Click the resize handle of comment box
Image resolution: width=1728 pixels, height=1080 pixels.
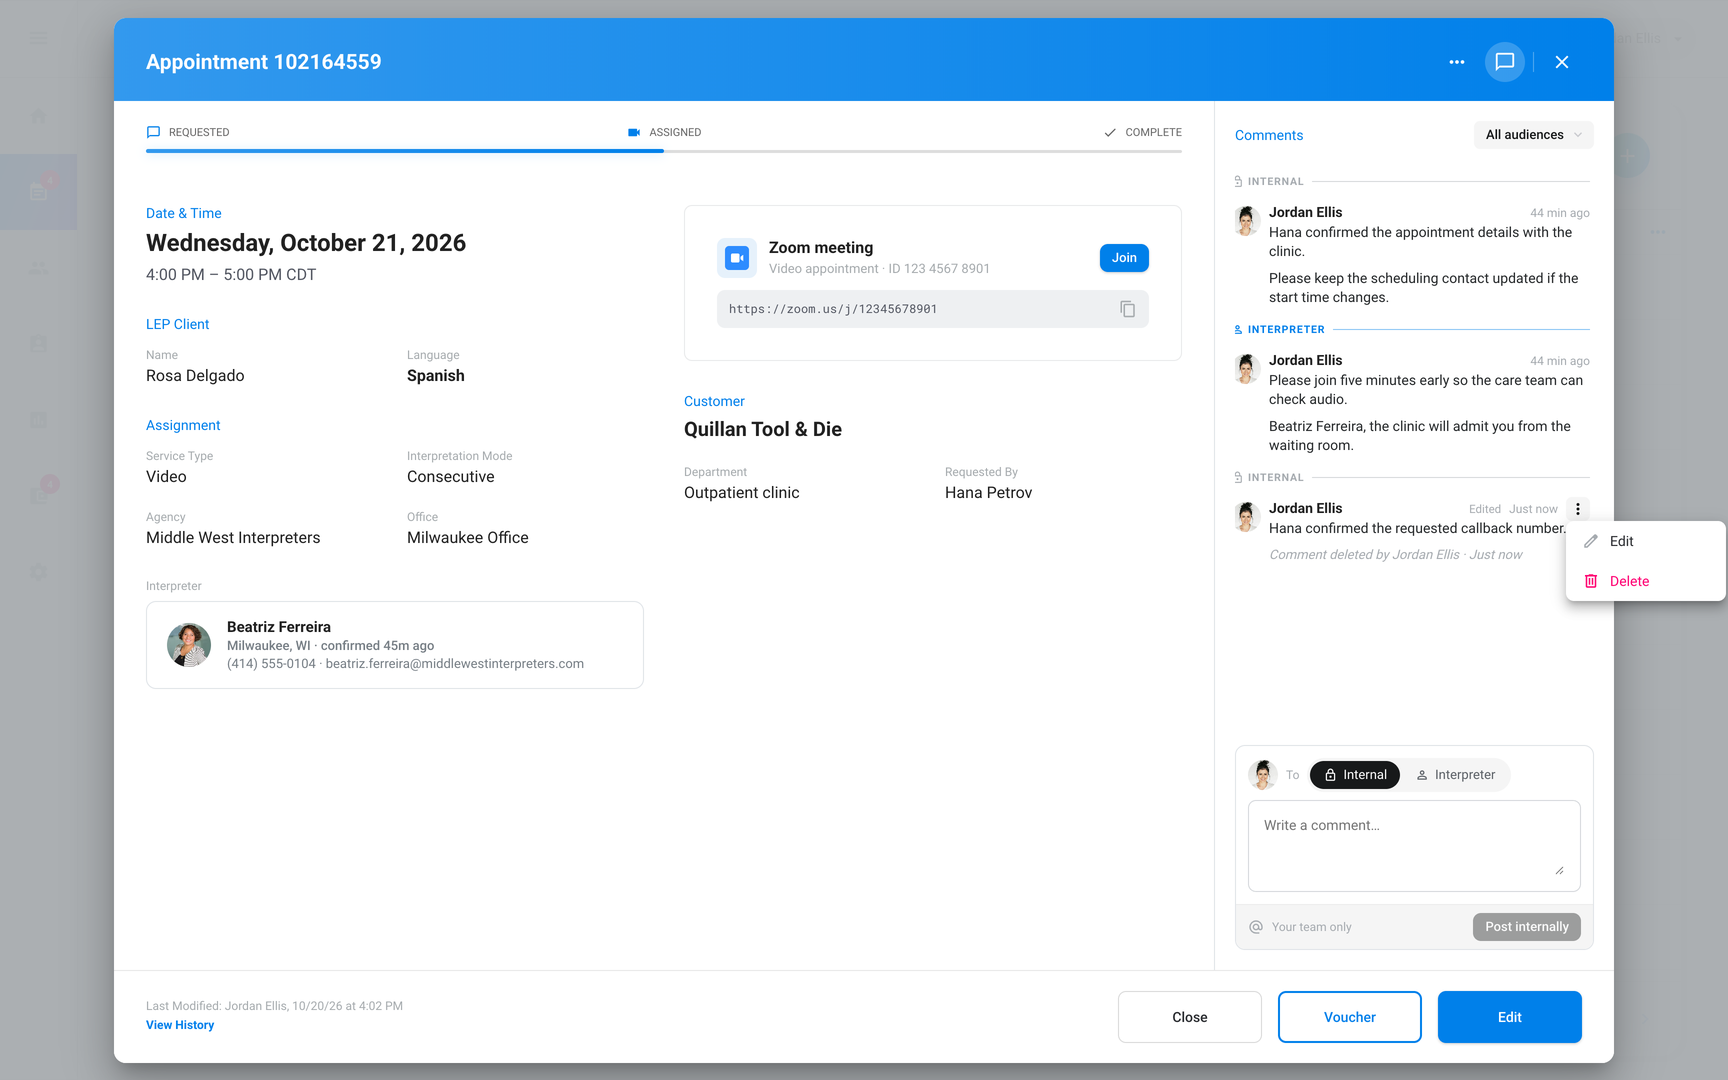(1559, 870)
